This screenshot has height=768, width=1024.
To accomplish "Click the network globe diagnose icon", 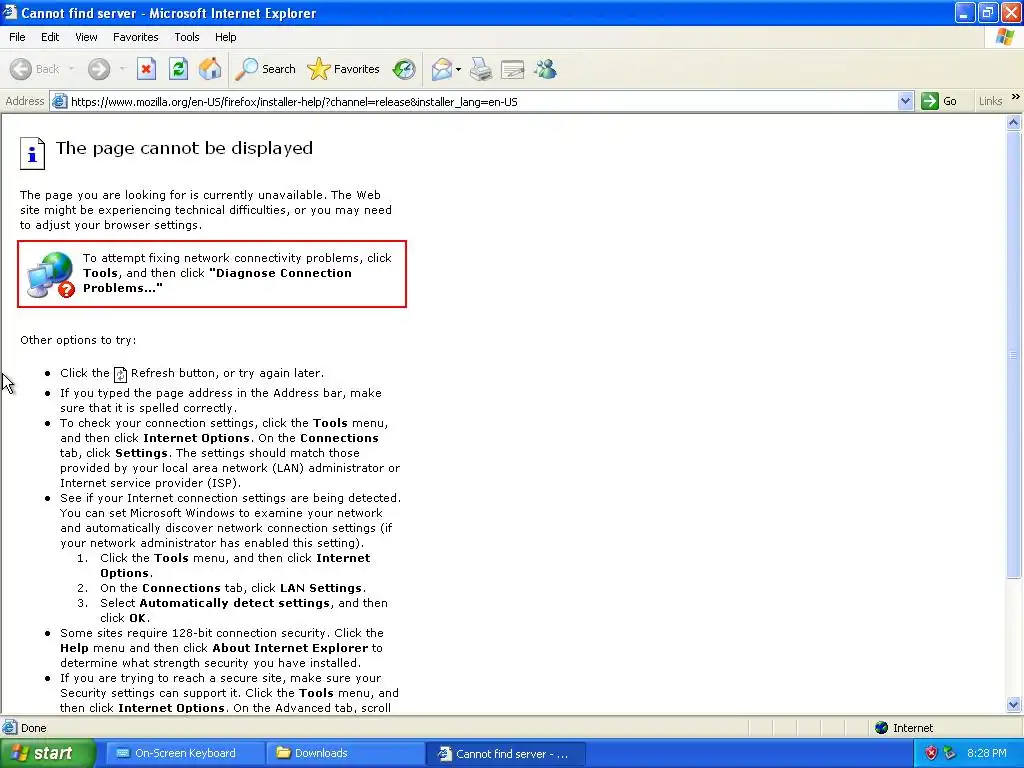I will click(x=50, y=275).
